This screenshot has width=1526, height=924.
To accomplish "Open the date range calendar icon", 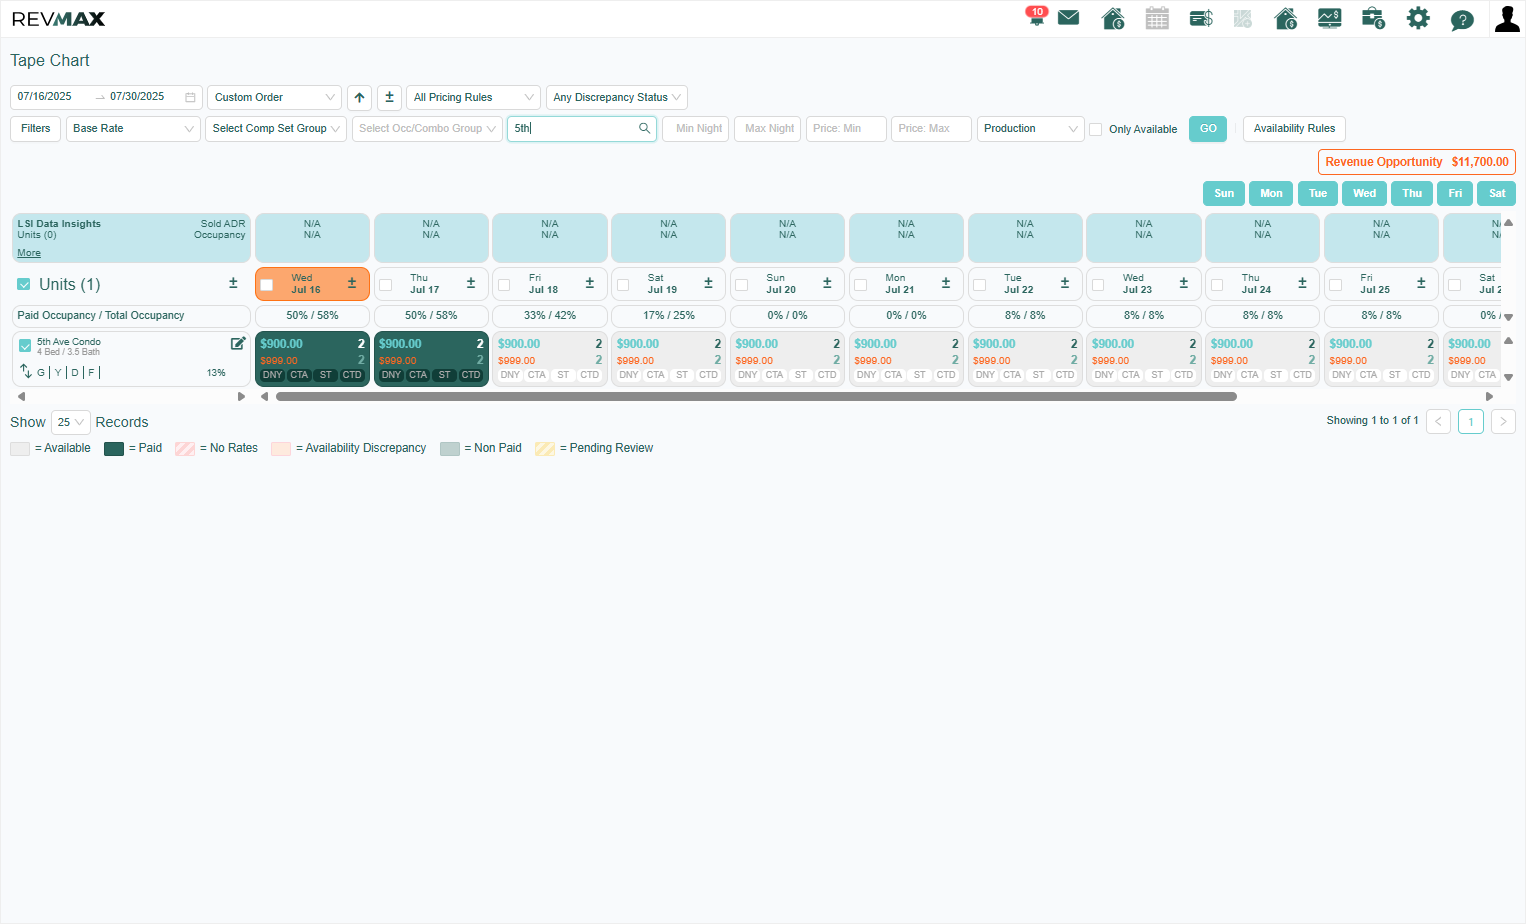I will point(190,97).
